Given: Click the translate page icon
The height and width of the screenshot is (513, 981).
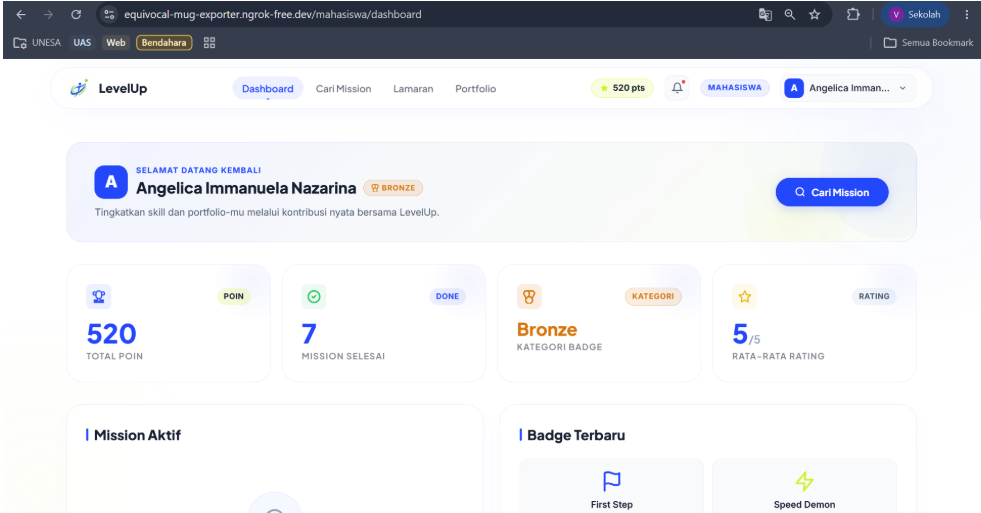Looking at the screenshot, I should (765, 14).
